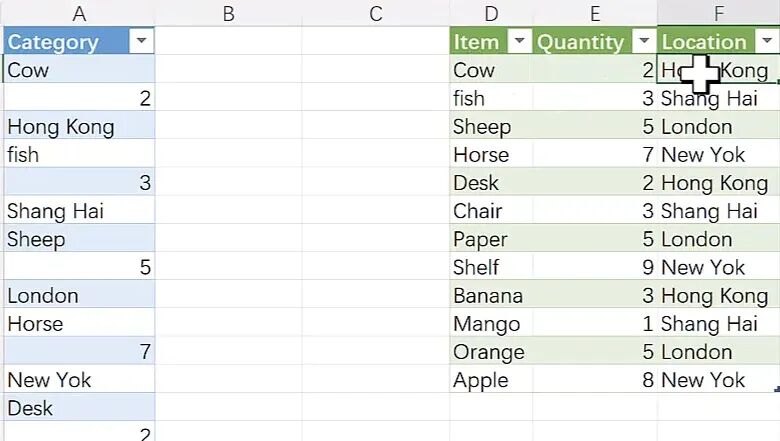Viewport: 780px width, 441px height.
Task: Click the London cell in the Paper row
Action: 710,240
